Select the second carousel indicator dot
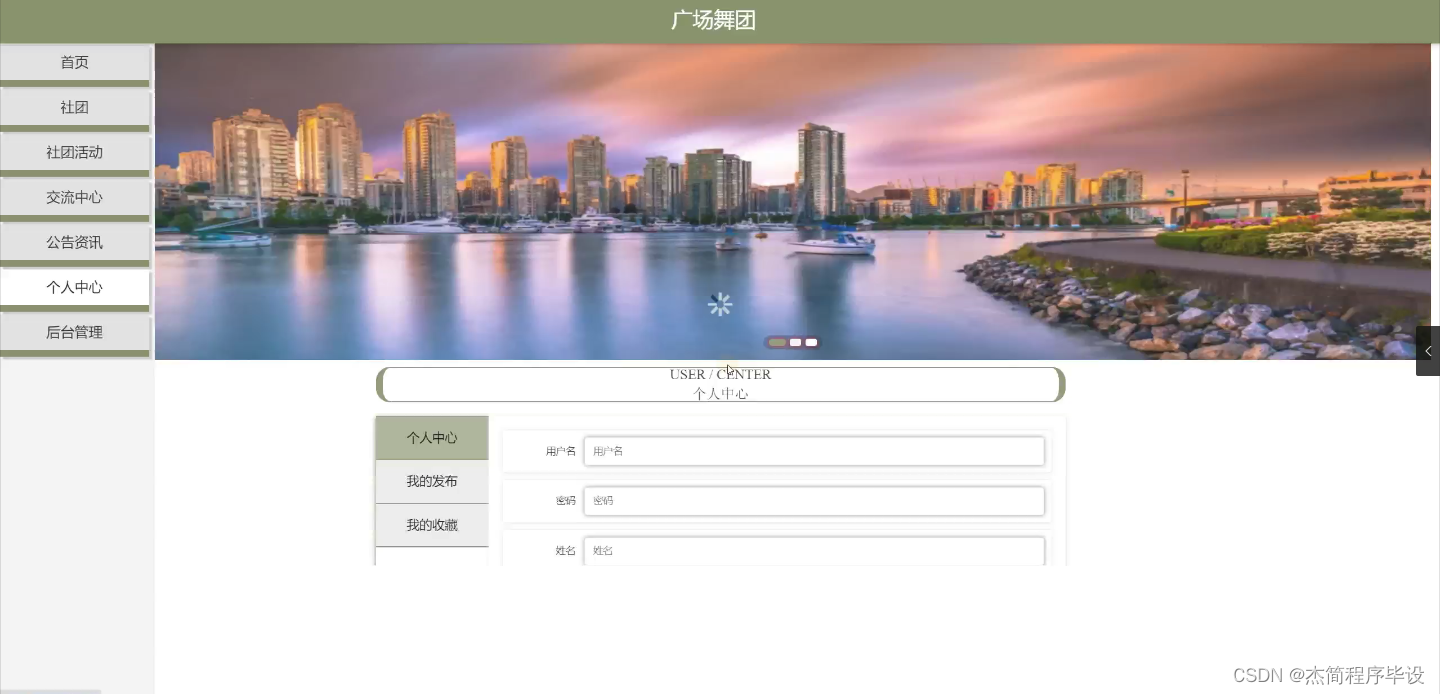The width and height of the screenshot is (1440, 694). 795,342
